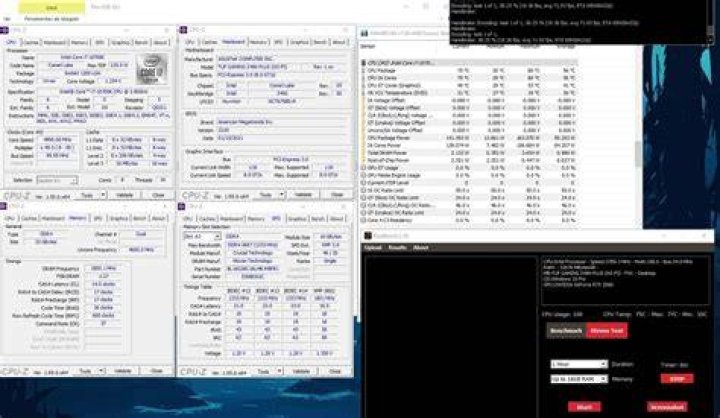Open the RealBench Memory dropdown showing 16GB RAM
Viewport: 720px width, 418px height.
tap(579, 379)
